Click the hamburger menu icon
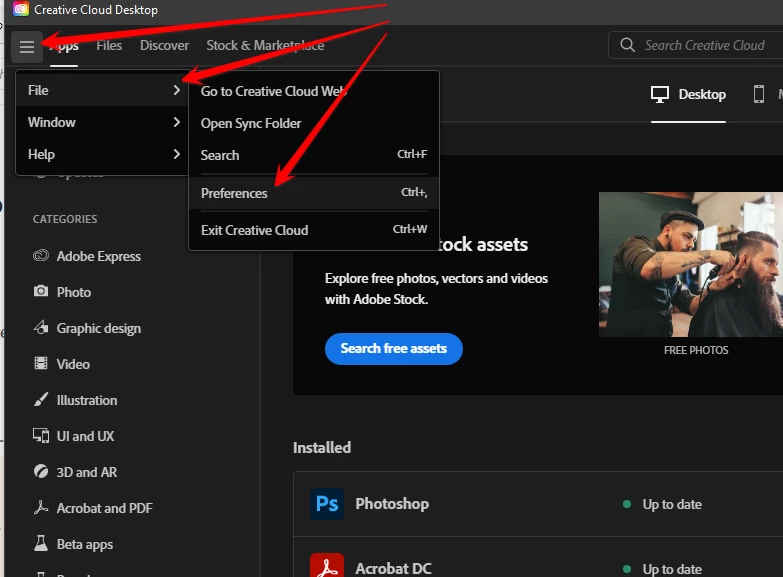Image resolution: width=783 pixels, height=577 pixels. point(27,47)
